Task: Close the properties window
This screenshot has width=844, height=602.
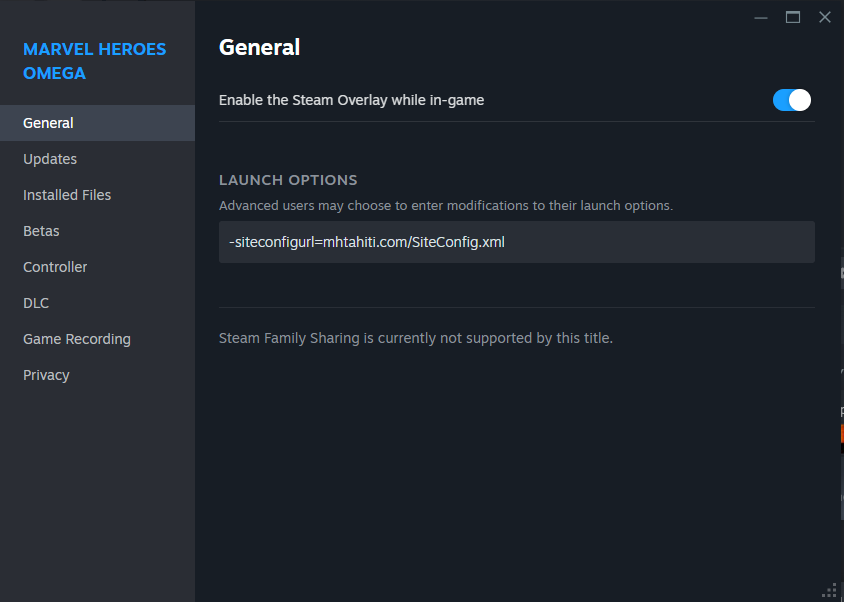Action: pyautogui.click(x=825, y=17)
